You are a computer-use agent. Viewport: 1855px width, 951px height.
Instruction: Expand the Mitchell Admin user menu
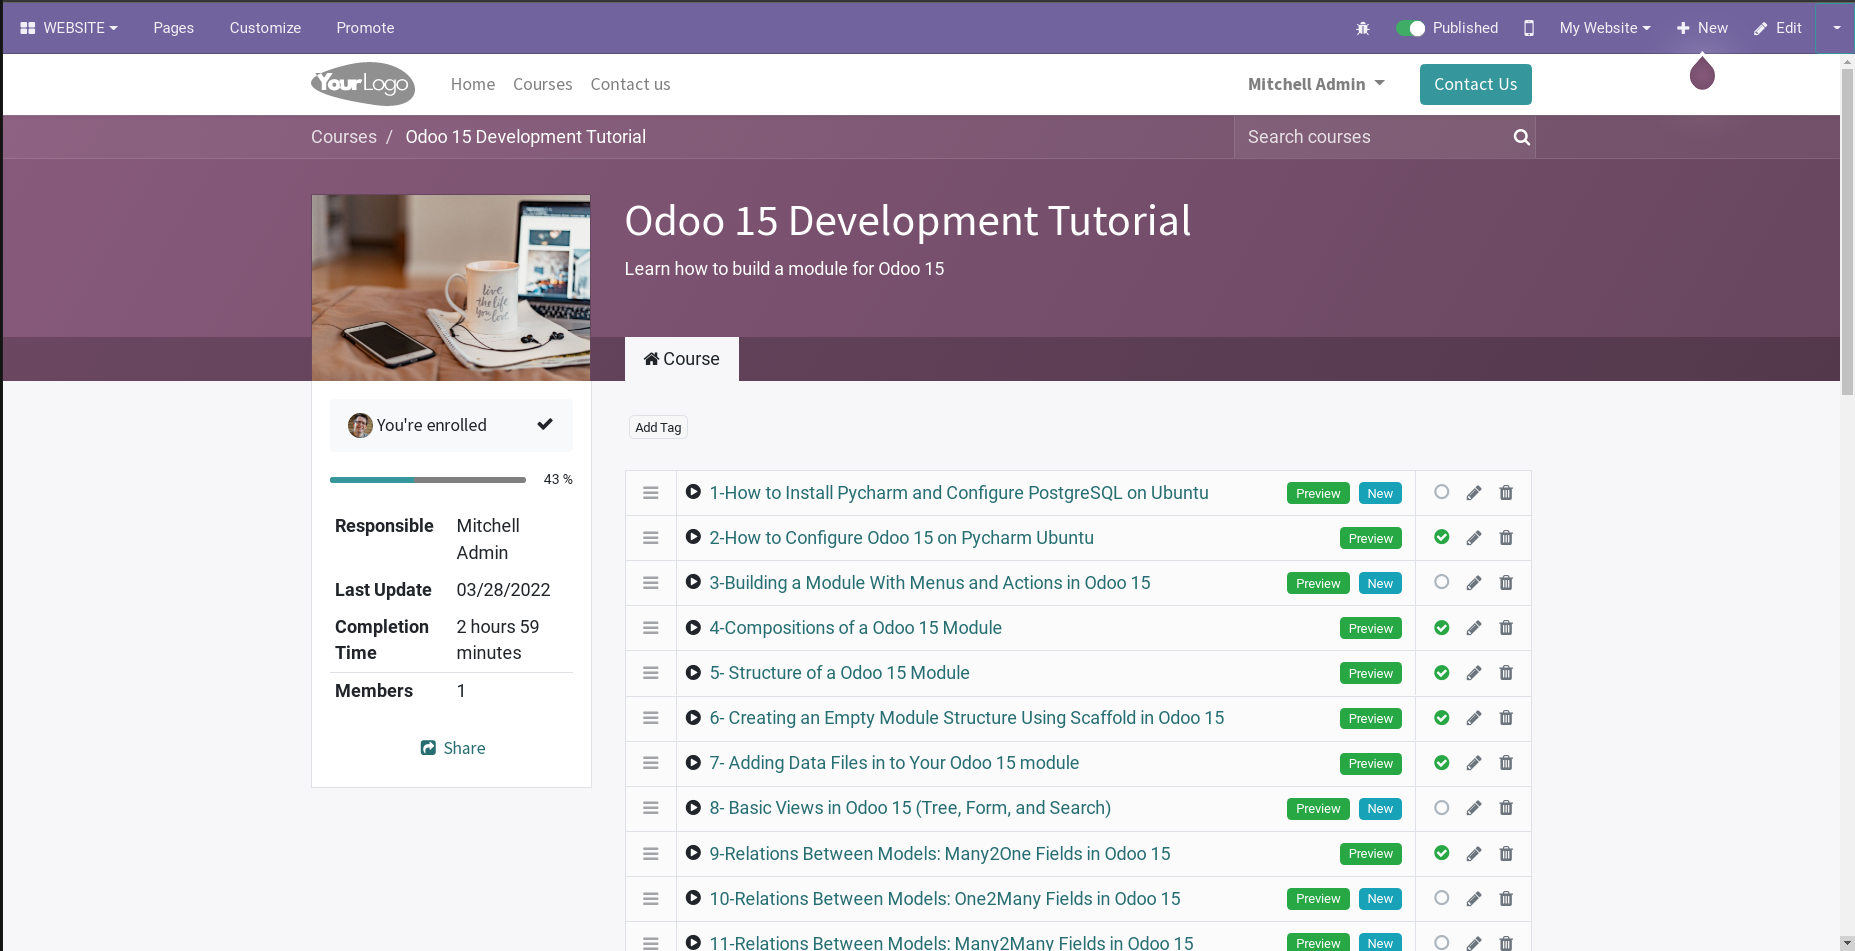[1316, 84]
